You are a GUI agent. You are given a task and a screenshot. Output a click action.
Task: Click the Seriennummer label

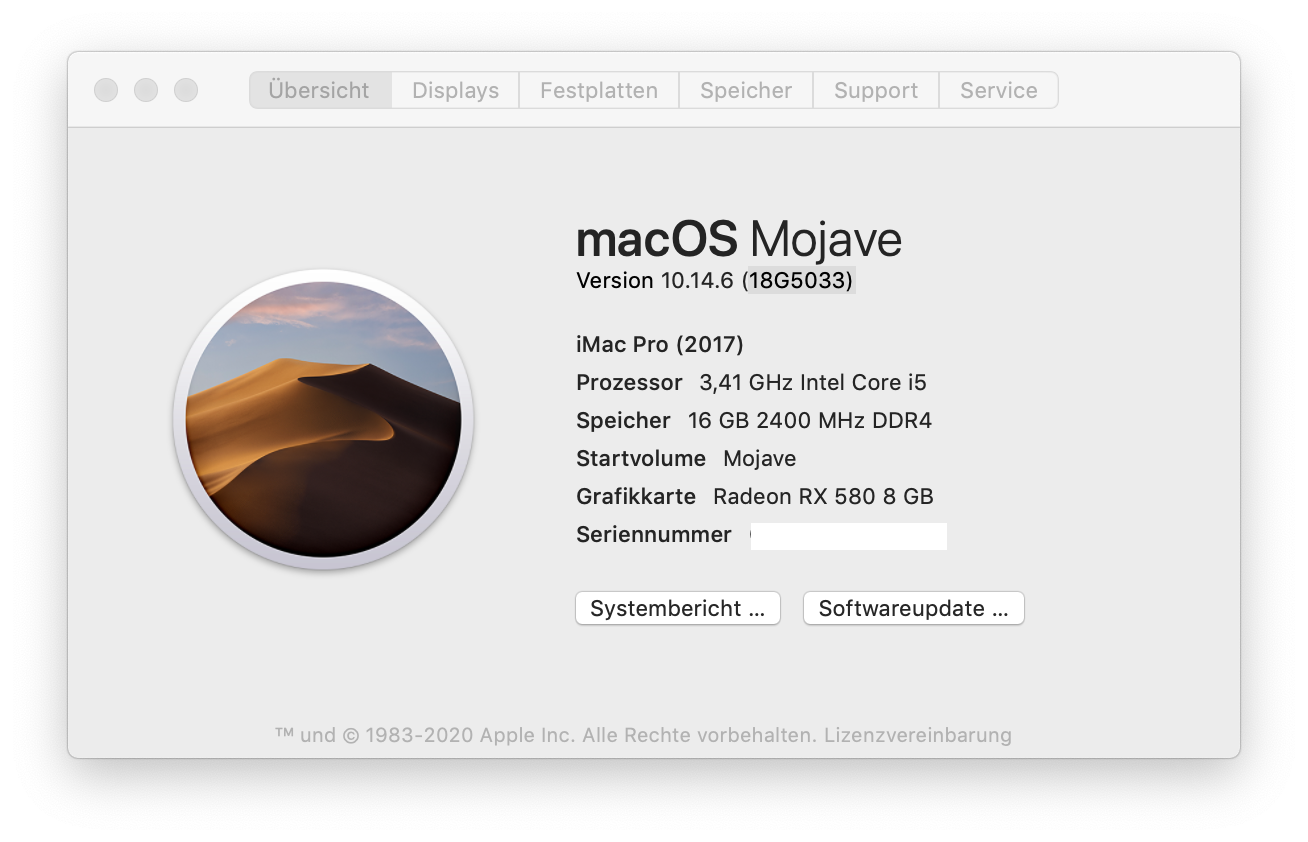click(x=654, y=534)
